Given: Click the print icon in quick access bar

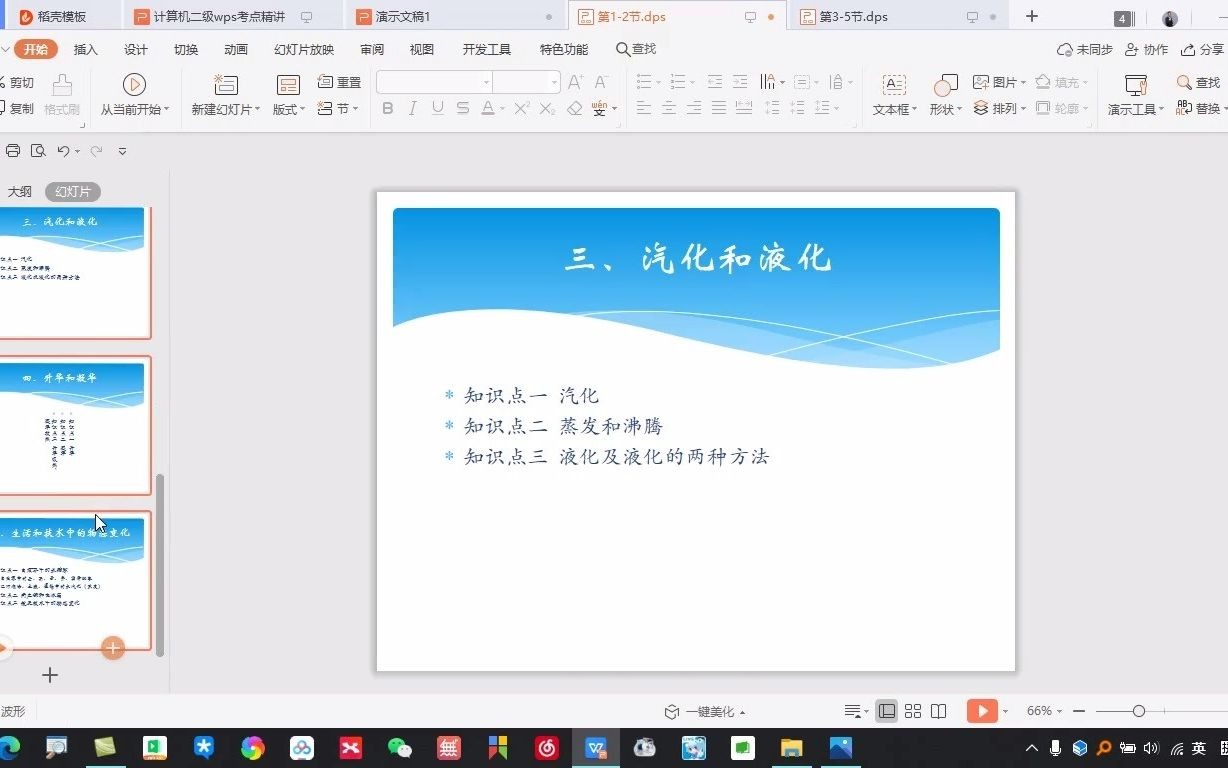Looking at the screenshot, I should click(x=13, y=151).
